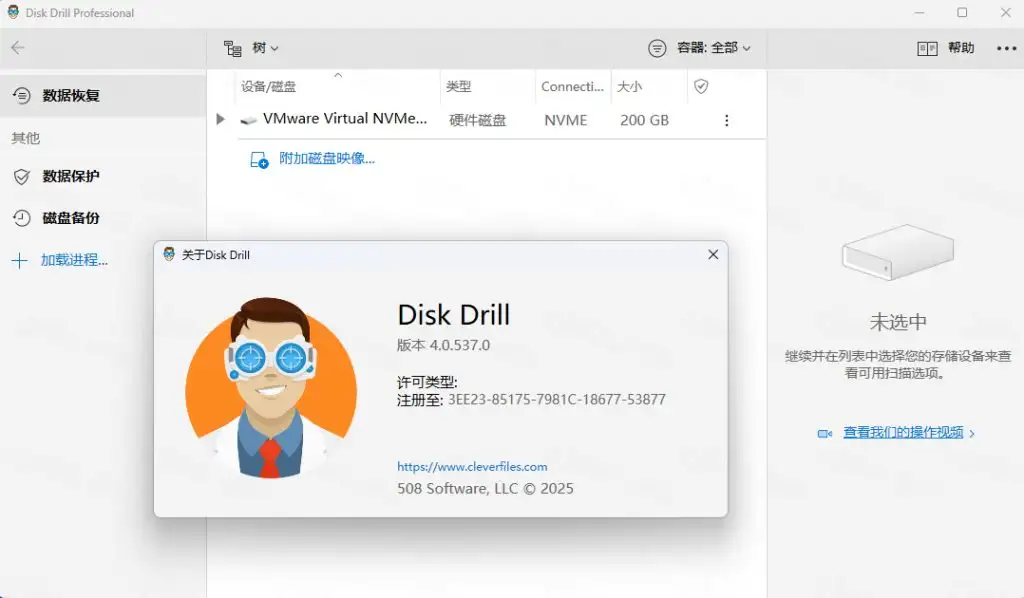The image size is (1024, 598).
Task: Click the clock icon beside 磁盘备份
Action: coord(22,218)
